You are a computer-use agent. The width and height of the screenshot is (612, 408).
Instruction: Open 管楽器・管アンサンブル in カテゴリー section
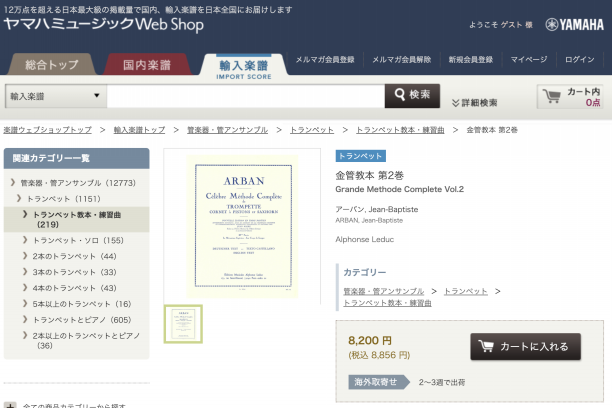(x=384, y=291)
